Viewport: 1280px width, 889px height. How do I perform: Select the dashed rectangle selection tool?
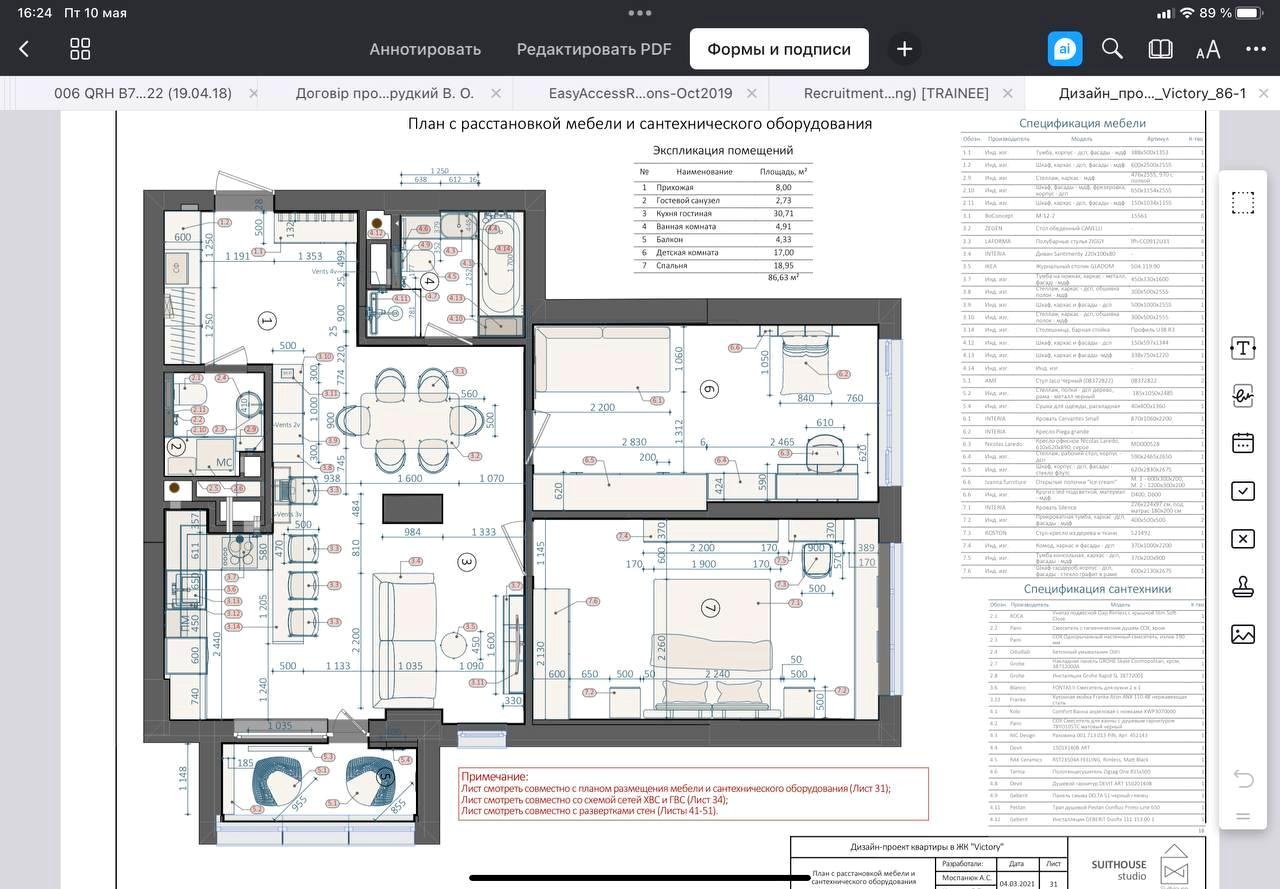[1242, 203]
